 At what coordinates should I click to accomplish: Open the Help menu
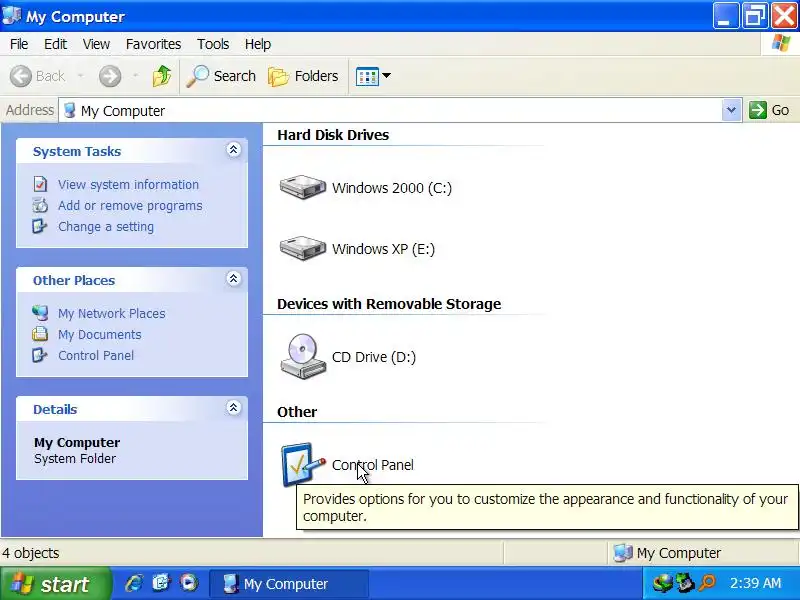click(258, 44)
